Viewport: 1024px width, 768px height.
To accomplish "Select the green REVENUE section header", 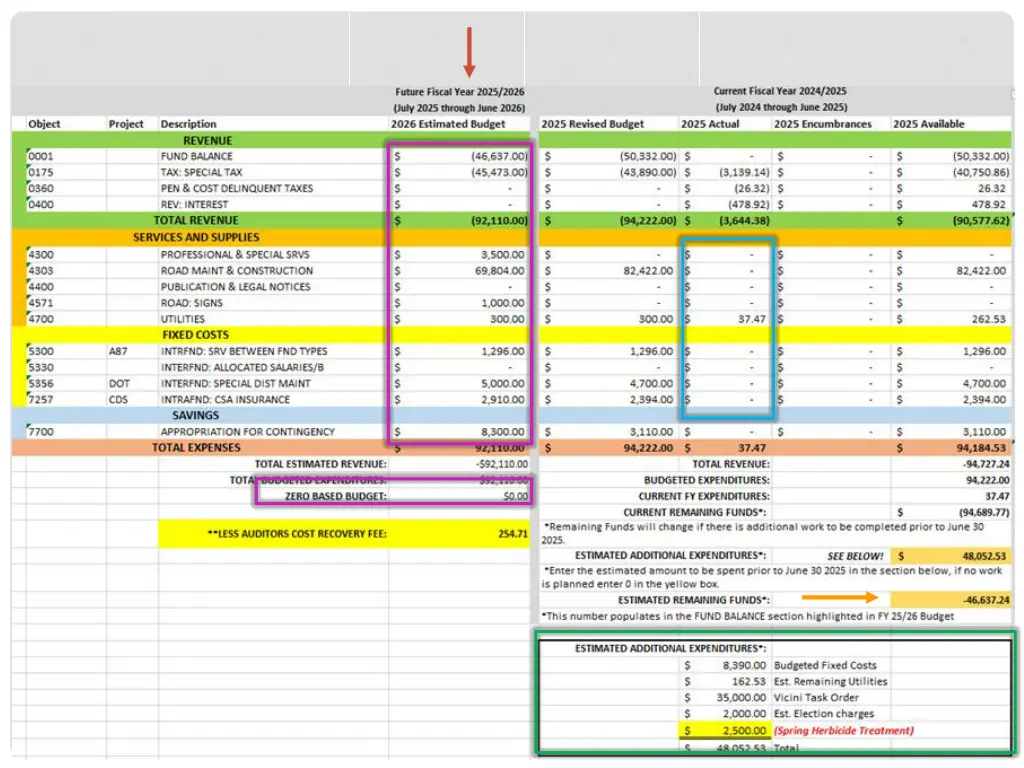I will 207,140.
